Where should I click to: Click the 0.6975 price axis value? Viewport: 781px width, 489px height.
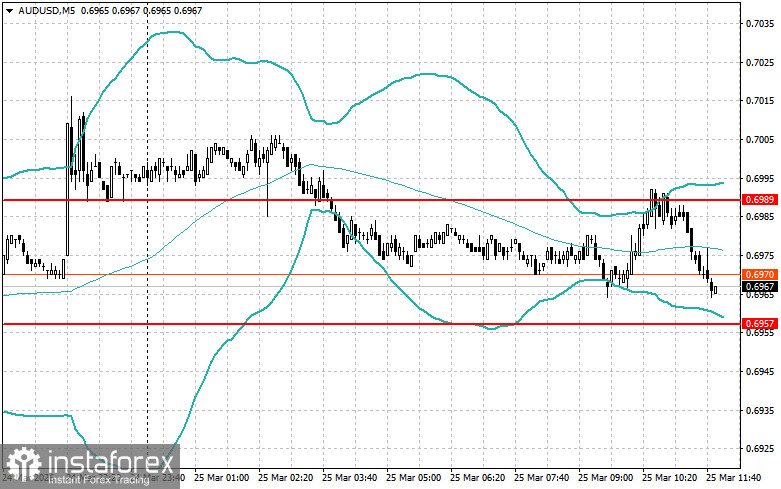(x=760, y=255)
